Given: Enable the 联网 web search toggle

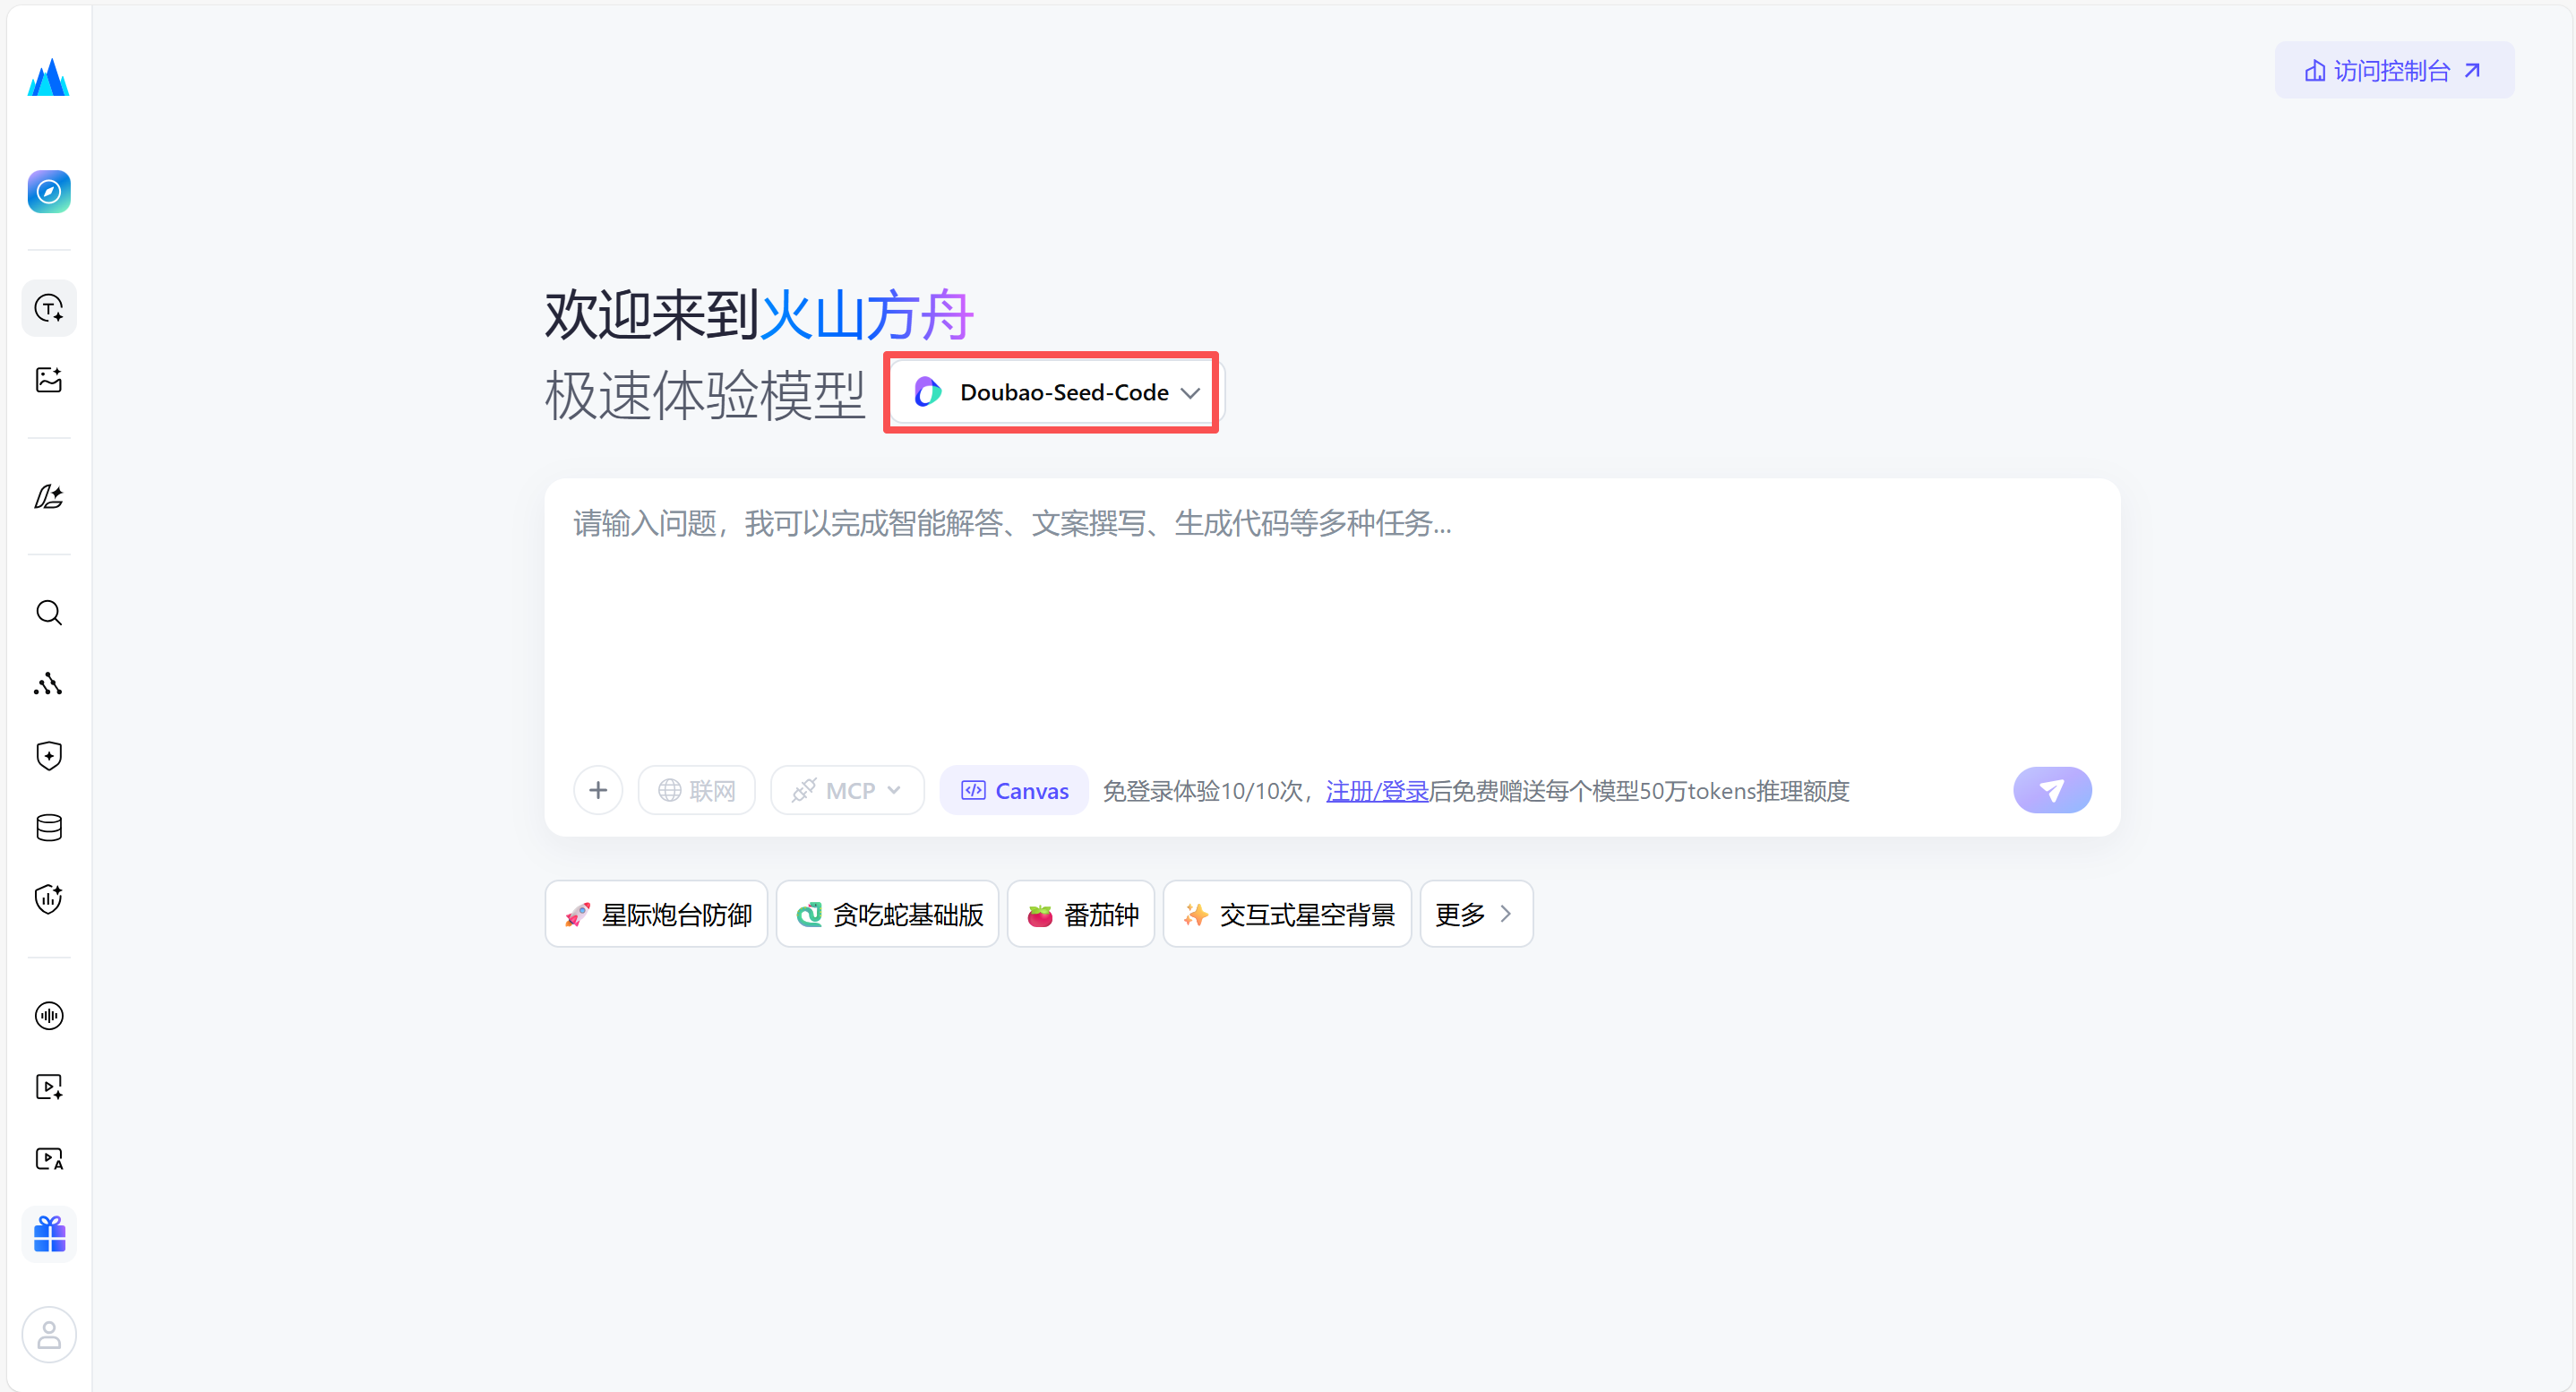Looking at the screenshot, I should tap(696, 790).
